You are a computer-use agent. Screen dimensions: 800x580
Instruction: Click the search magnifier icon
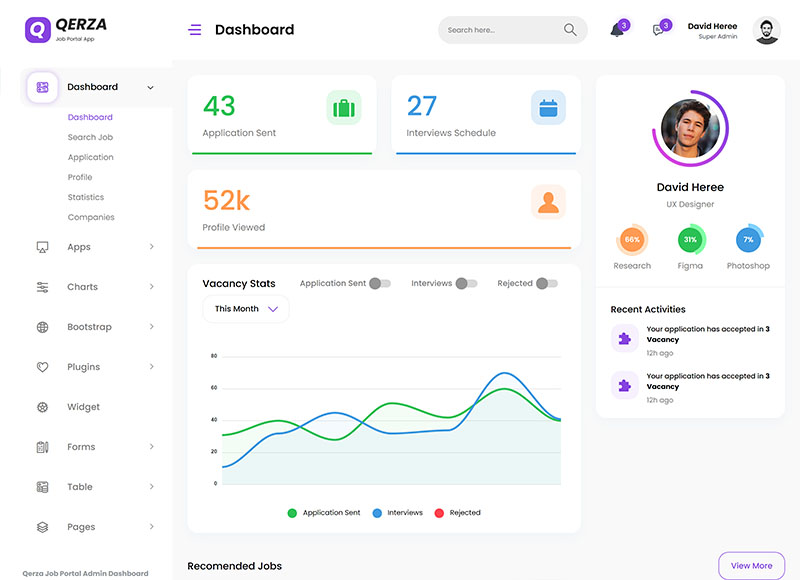tap(570, 30)
